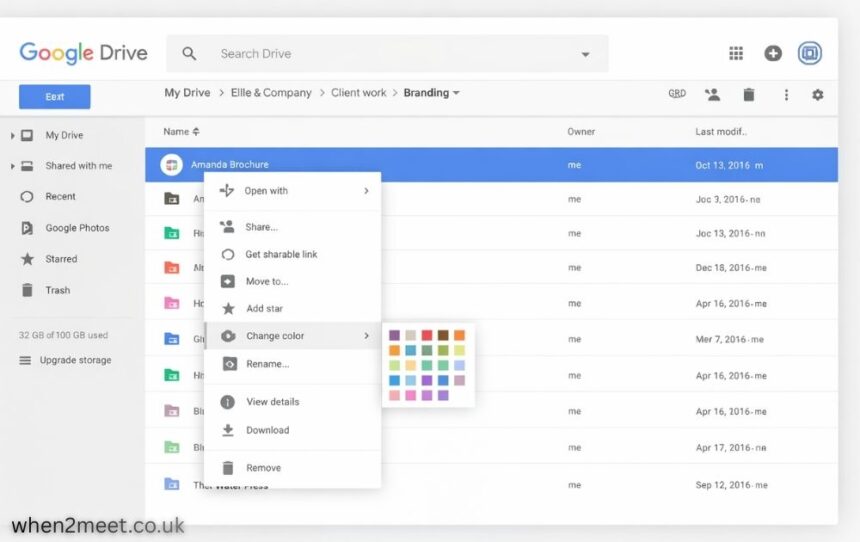
Task: Click the plus circle icon in the header
Action: click(x=773, y=53)
